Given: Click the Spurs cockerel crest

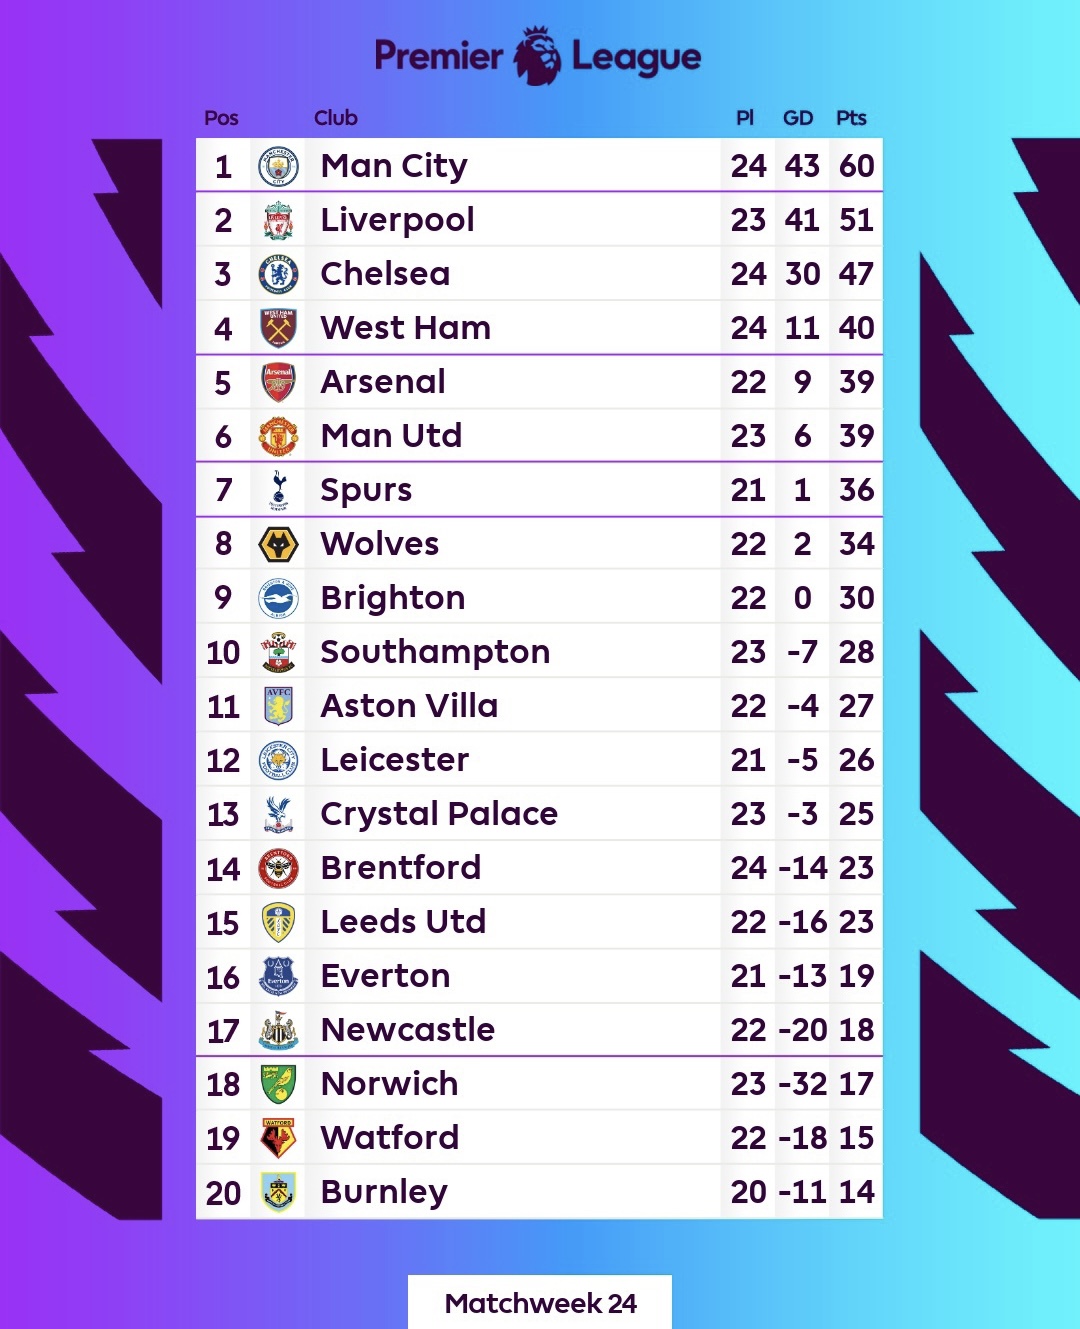Looking at the screenshot, I should pyautogui.click(x=278, y=490).
